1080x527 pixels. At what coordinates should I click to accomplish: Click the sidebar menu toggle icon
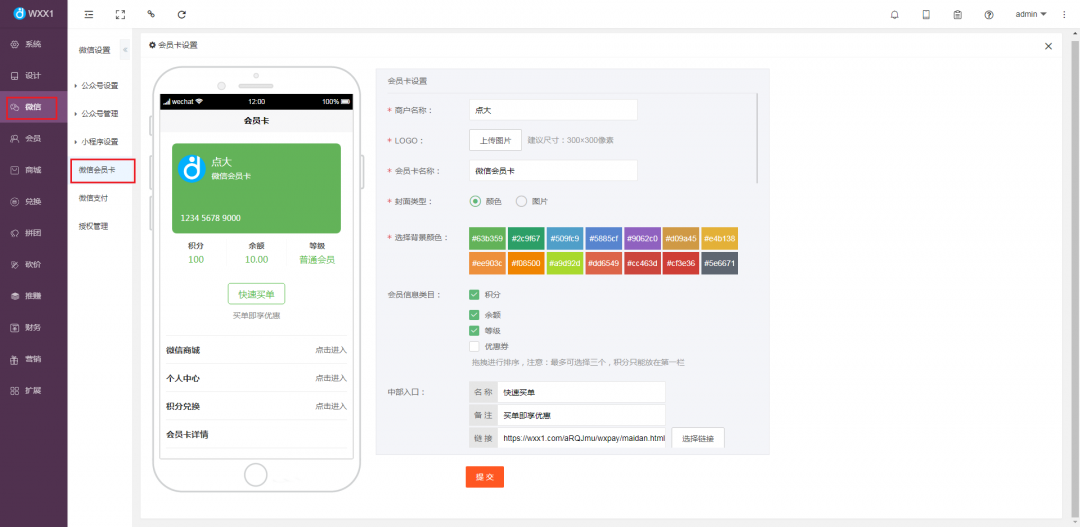point(89,15)
